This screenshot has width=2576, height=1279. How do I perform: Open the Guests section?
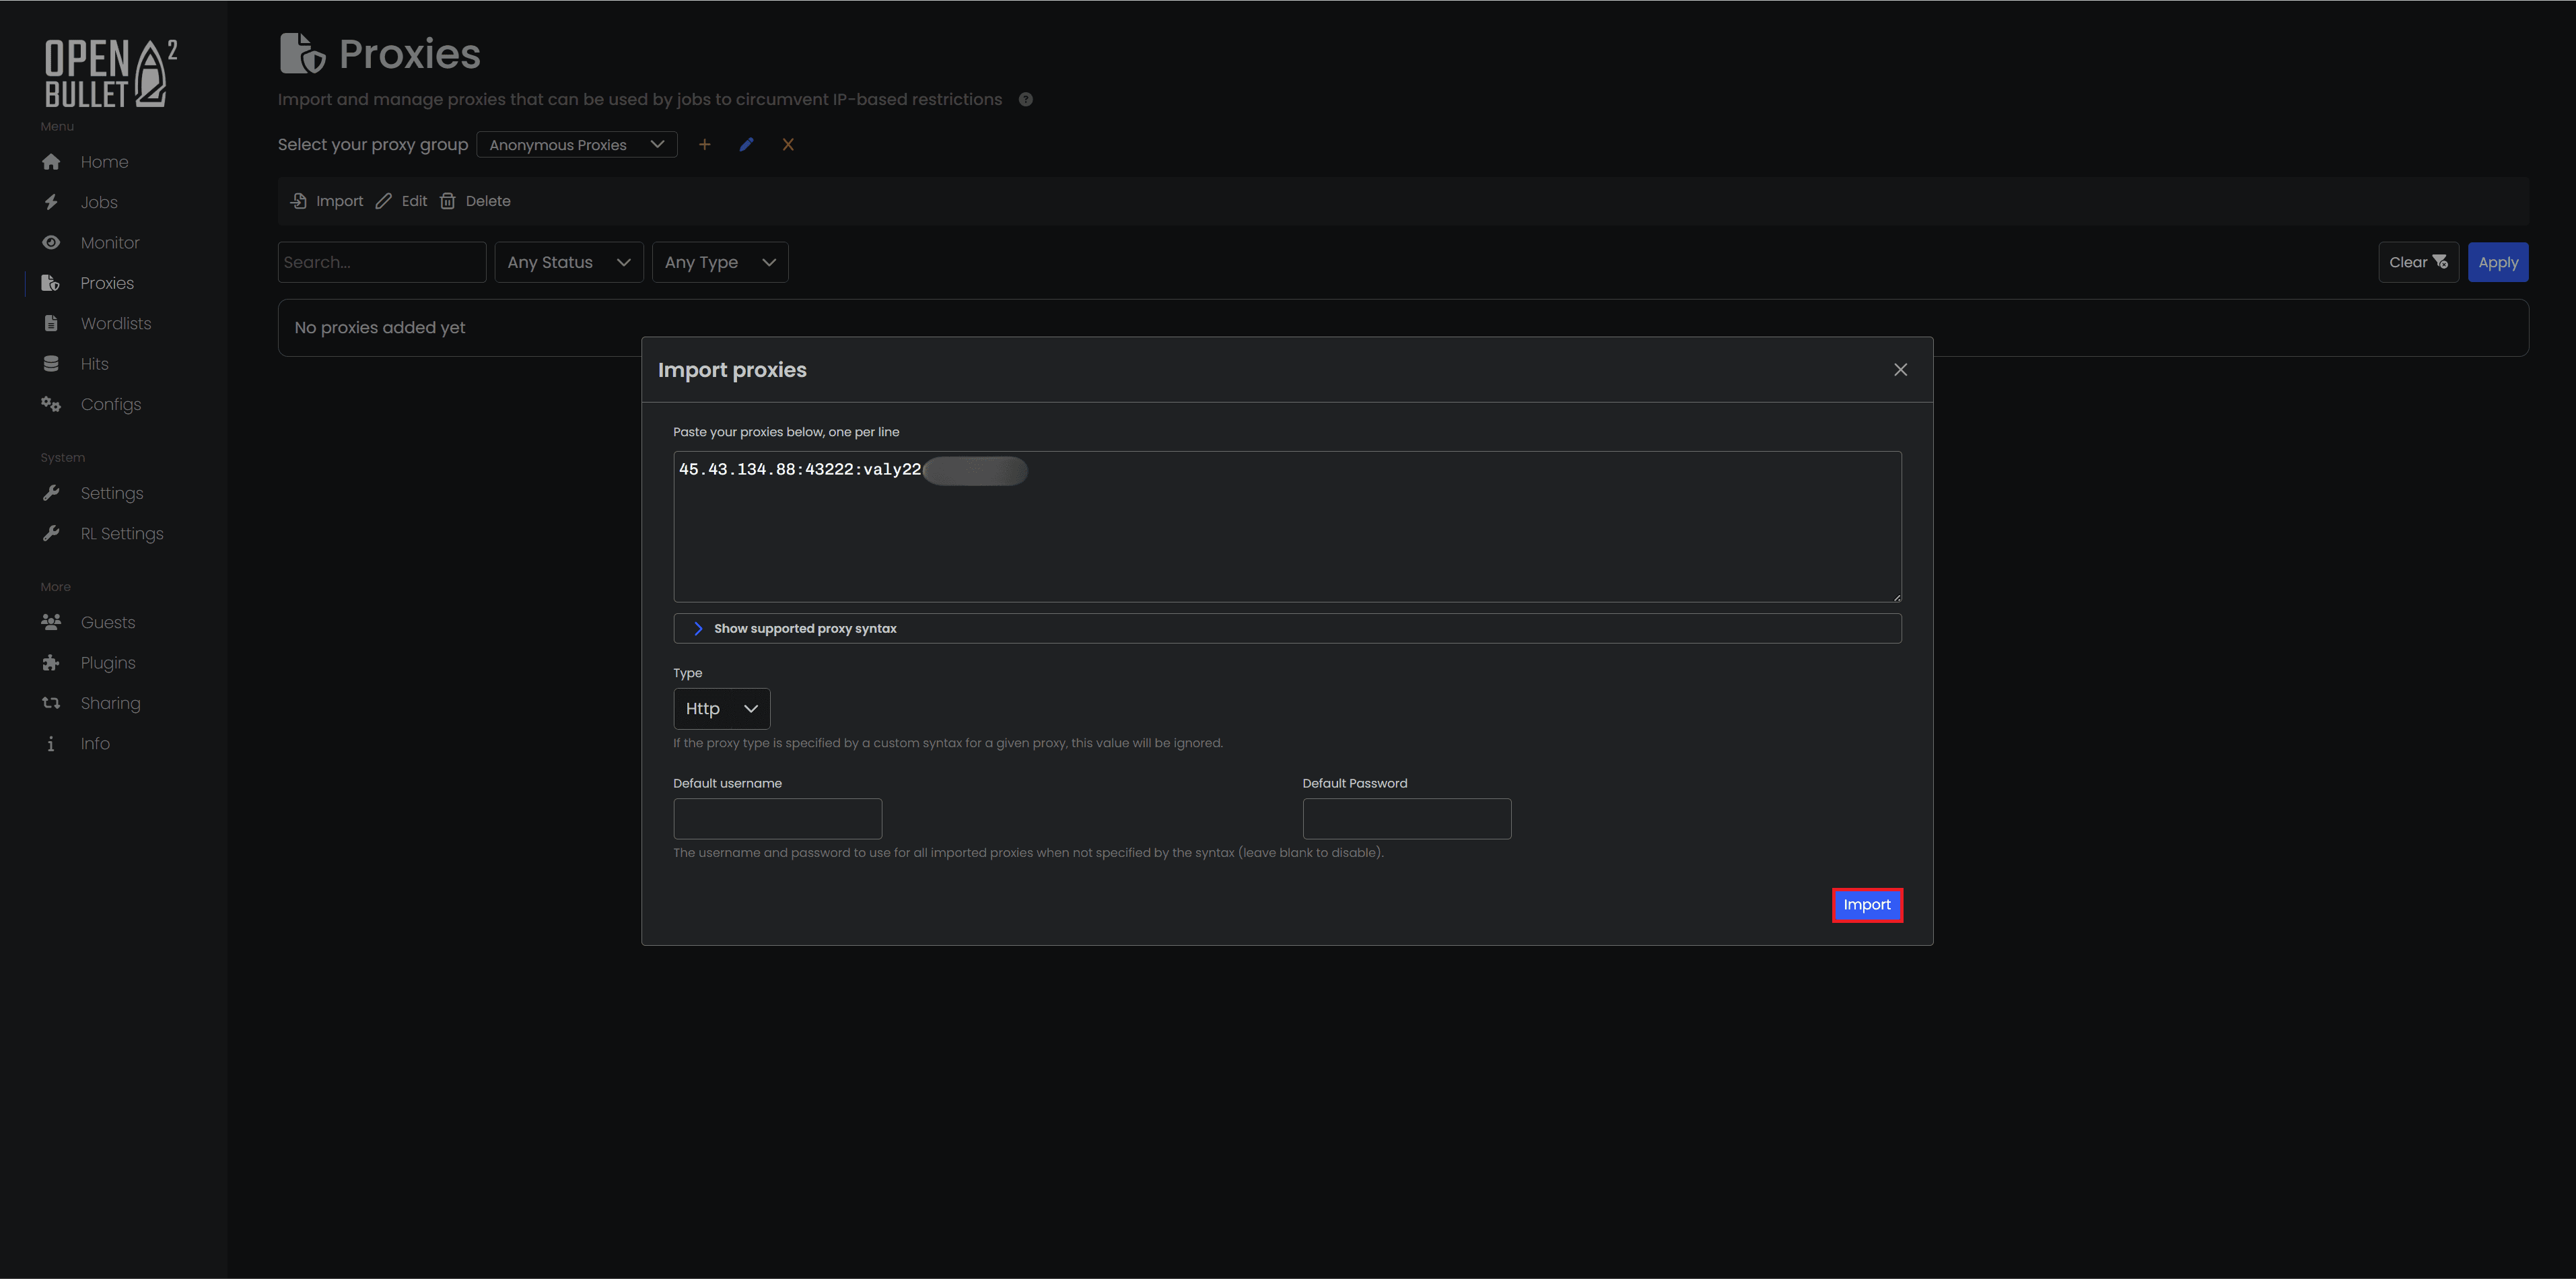click(107, 621)
